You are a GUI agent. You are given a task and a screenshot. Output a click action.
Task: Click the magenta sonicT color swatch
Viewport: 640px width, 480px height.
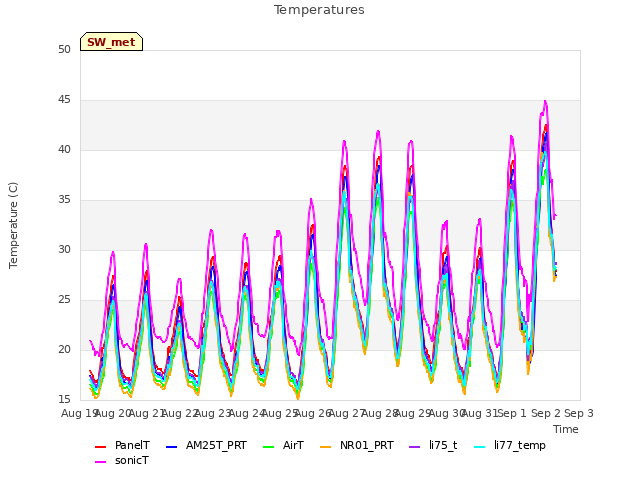[100, 462]
